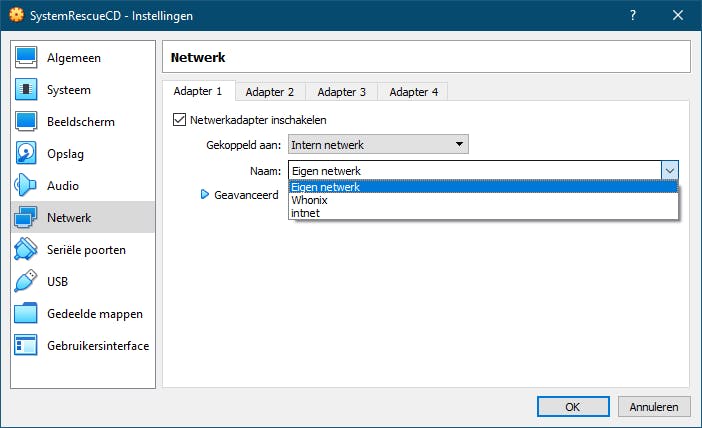Switch to the Adapter 2 tab
Viewport: 702px width, 428px height.
(270, 92)
